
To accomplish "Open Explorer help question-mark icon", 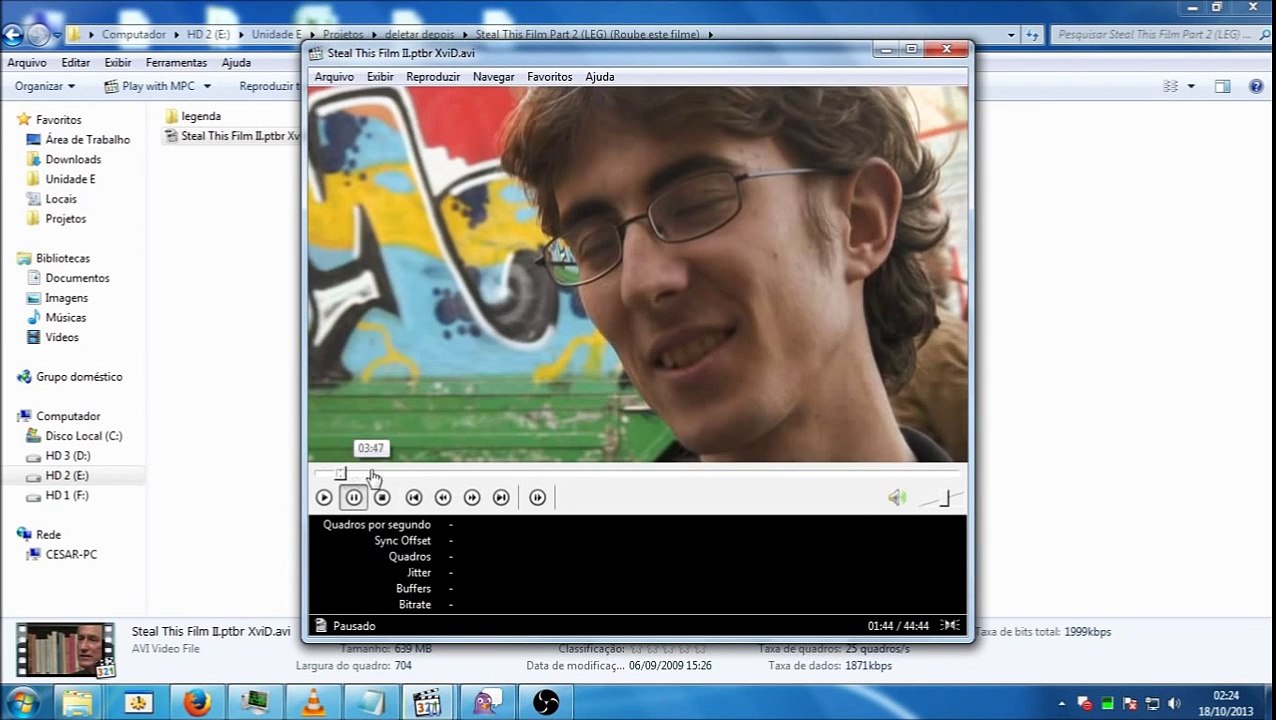I will point(1256,87).
